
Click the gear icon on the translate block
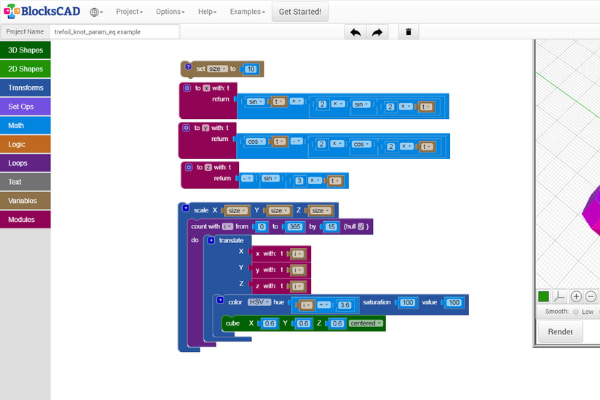(211, 241)
